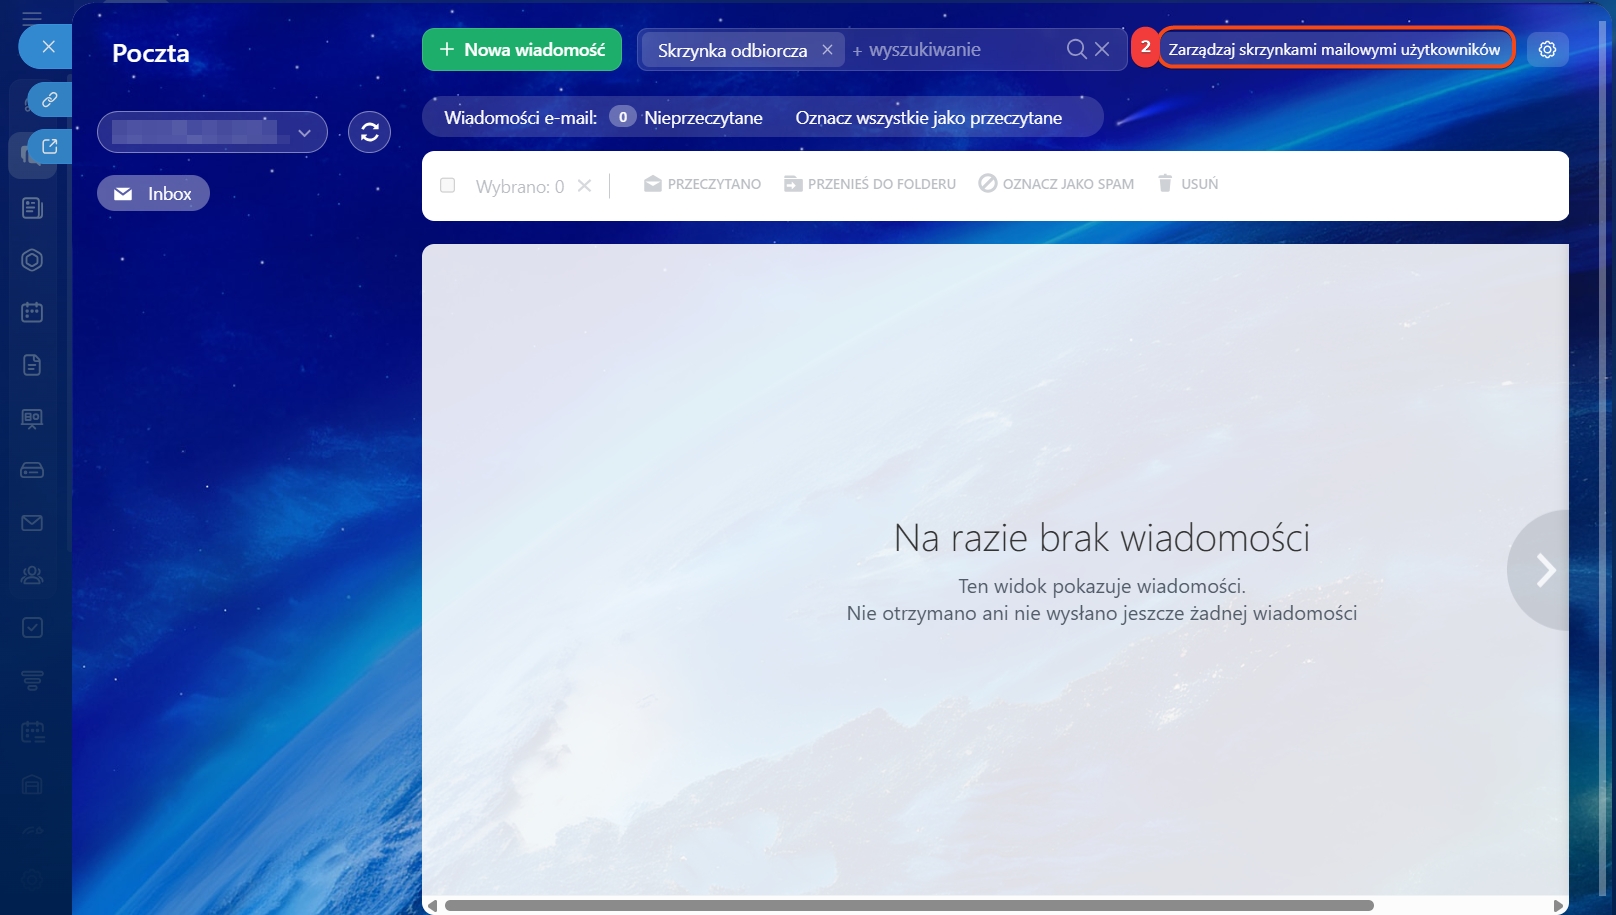The width and height of the screenshot is (1616, 915).
Task: Click the refresh mailbox sync icon
Action: pos(369,132)
